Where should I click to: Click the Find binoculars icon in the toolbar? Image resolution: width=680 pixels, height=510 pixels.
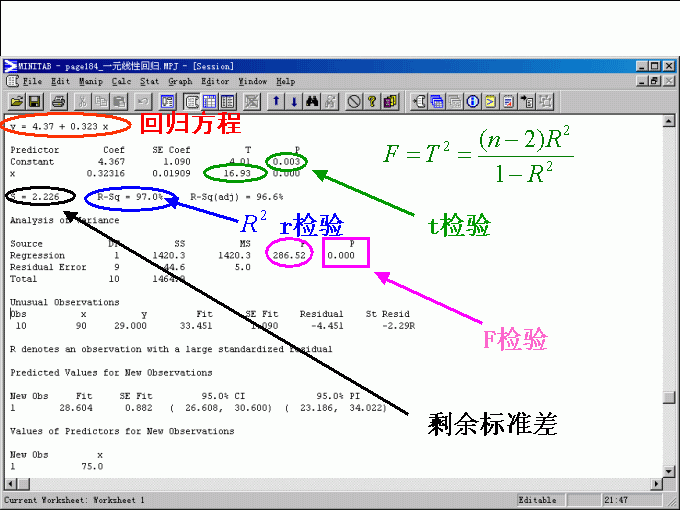312,101
